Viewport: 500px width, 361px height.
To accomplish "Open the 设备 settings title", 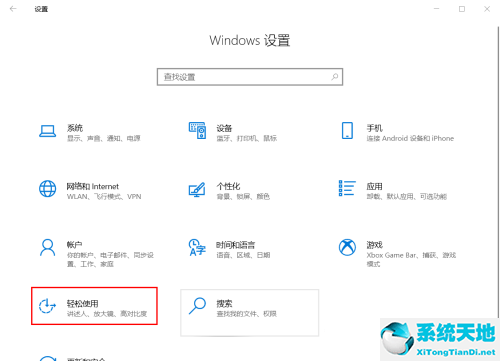I will pyautogui.click(x=224, y=128).
